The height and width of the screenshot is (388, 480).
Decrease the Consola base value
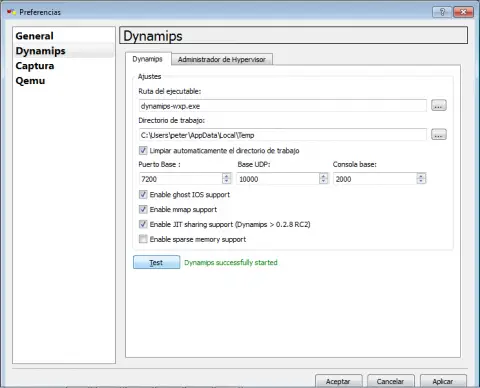coord(421,181)
